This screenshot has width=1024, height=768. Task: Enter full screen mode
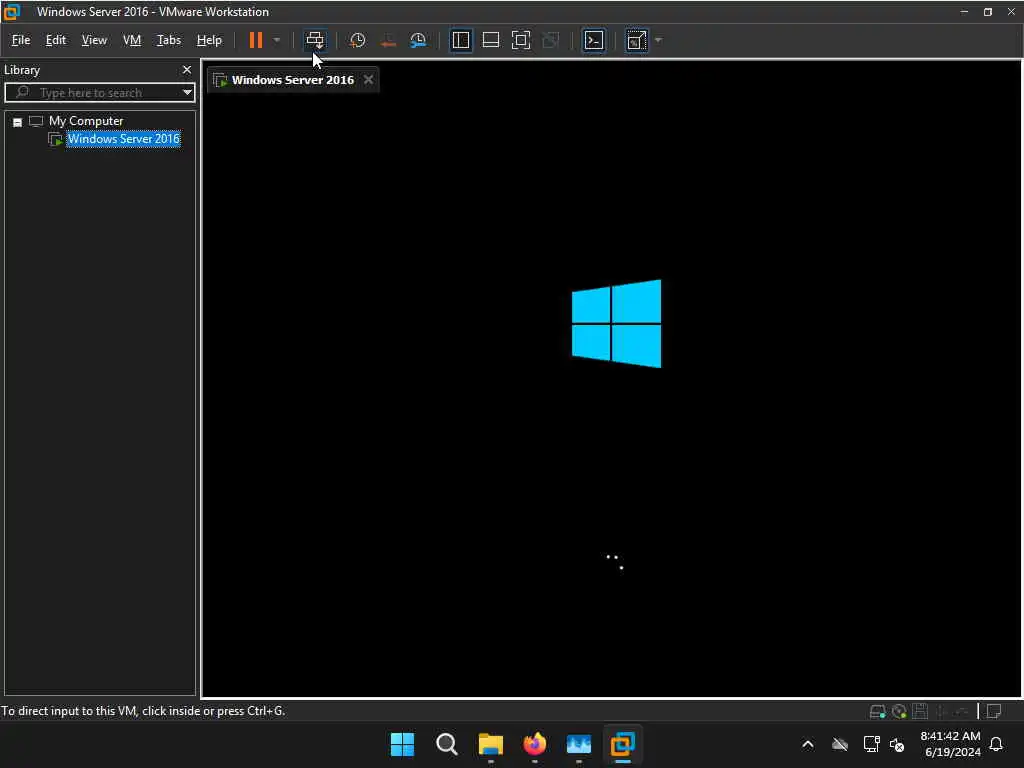521,40
